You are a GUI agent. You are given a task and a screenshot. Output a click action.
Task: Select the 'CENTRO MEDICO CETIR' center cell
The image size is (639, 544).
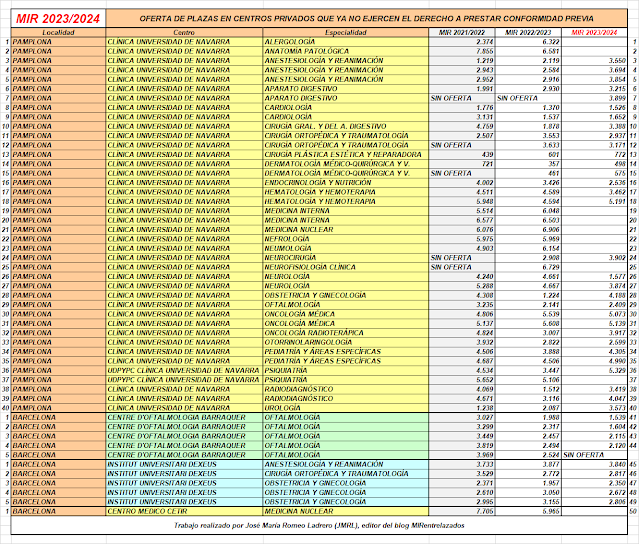tap(184, 511)
